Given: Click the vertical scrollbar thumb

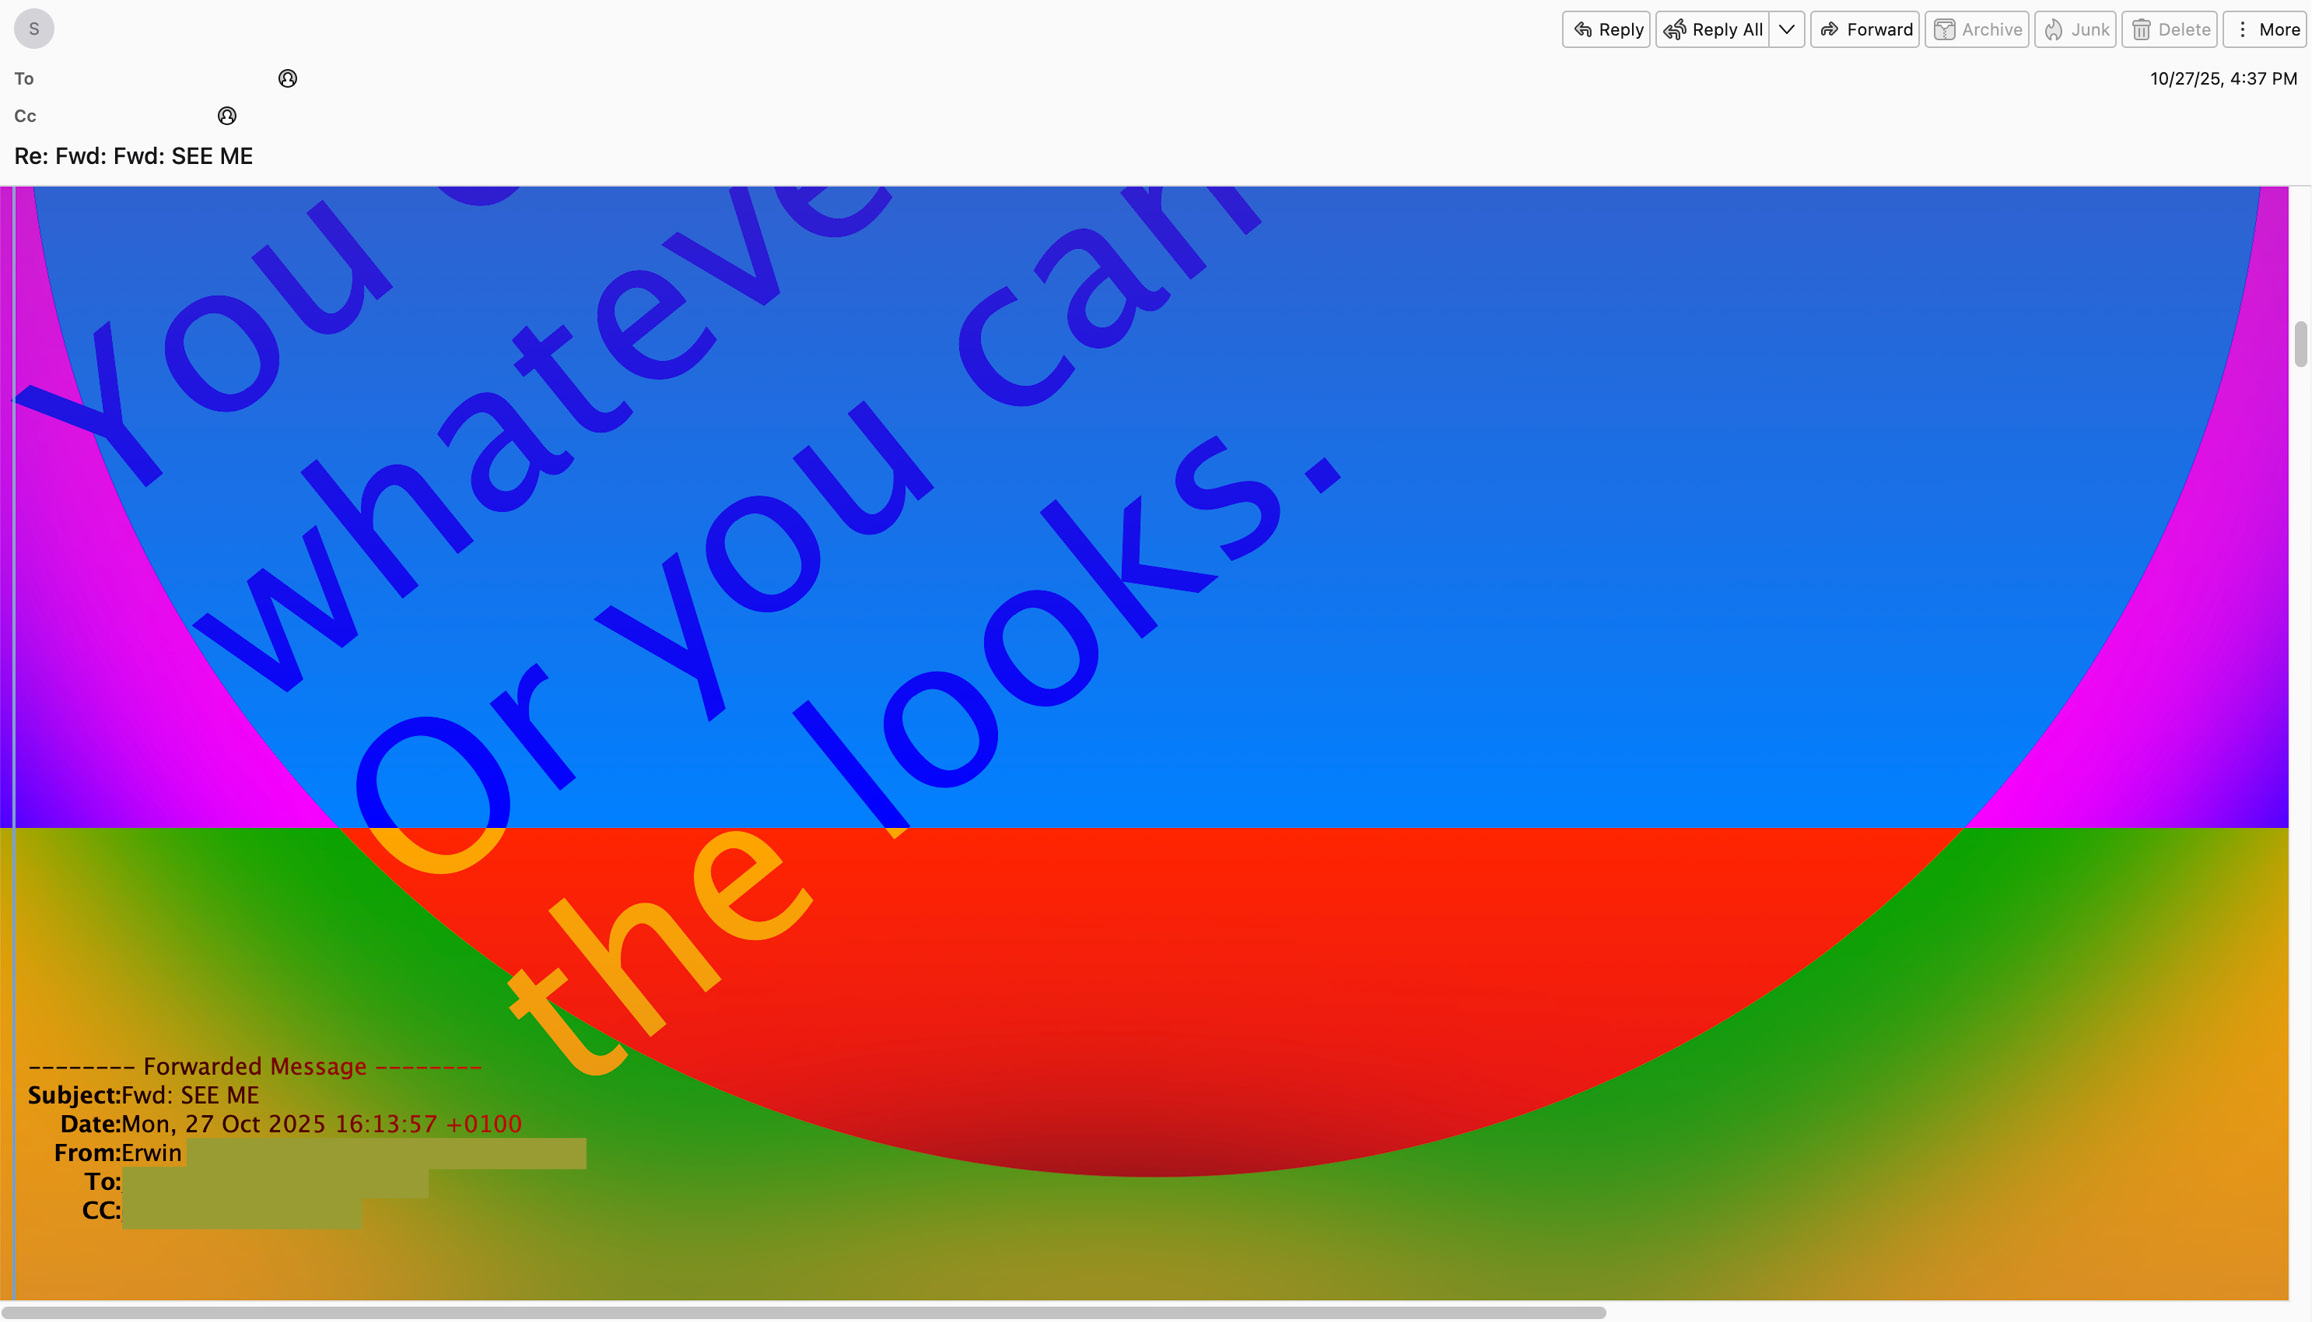Looking at the screenshot, I should click(2300, 344).
